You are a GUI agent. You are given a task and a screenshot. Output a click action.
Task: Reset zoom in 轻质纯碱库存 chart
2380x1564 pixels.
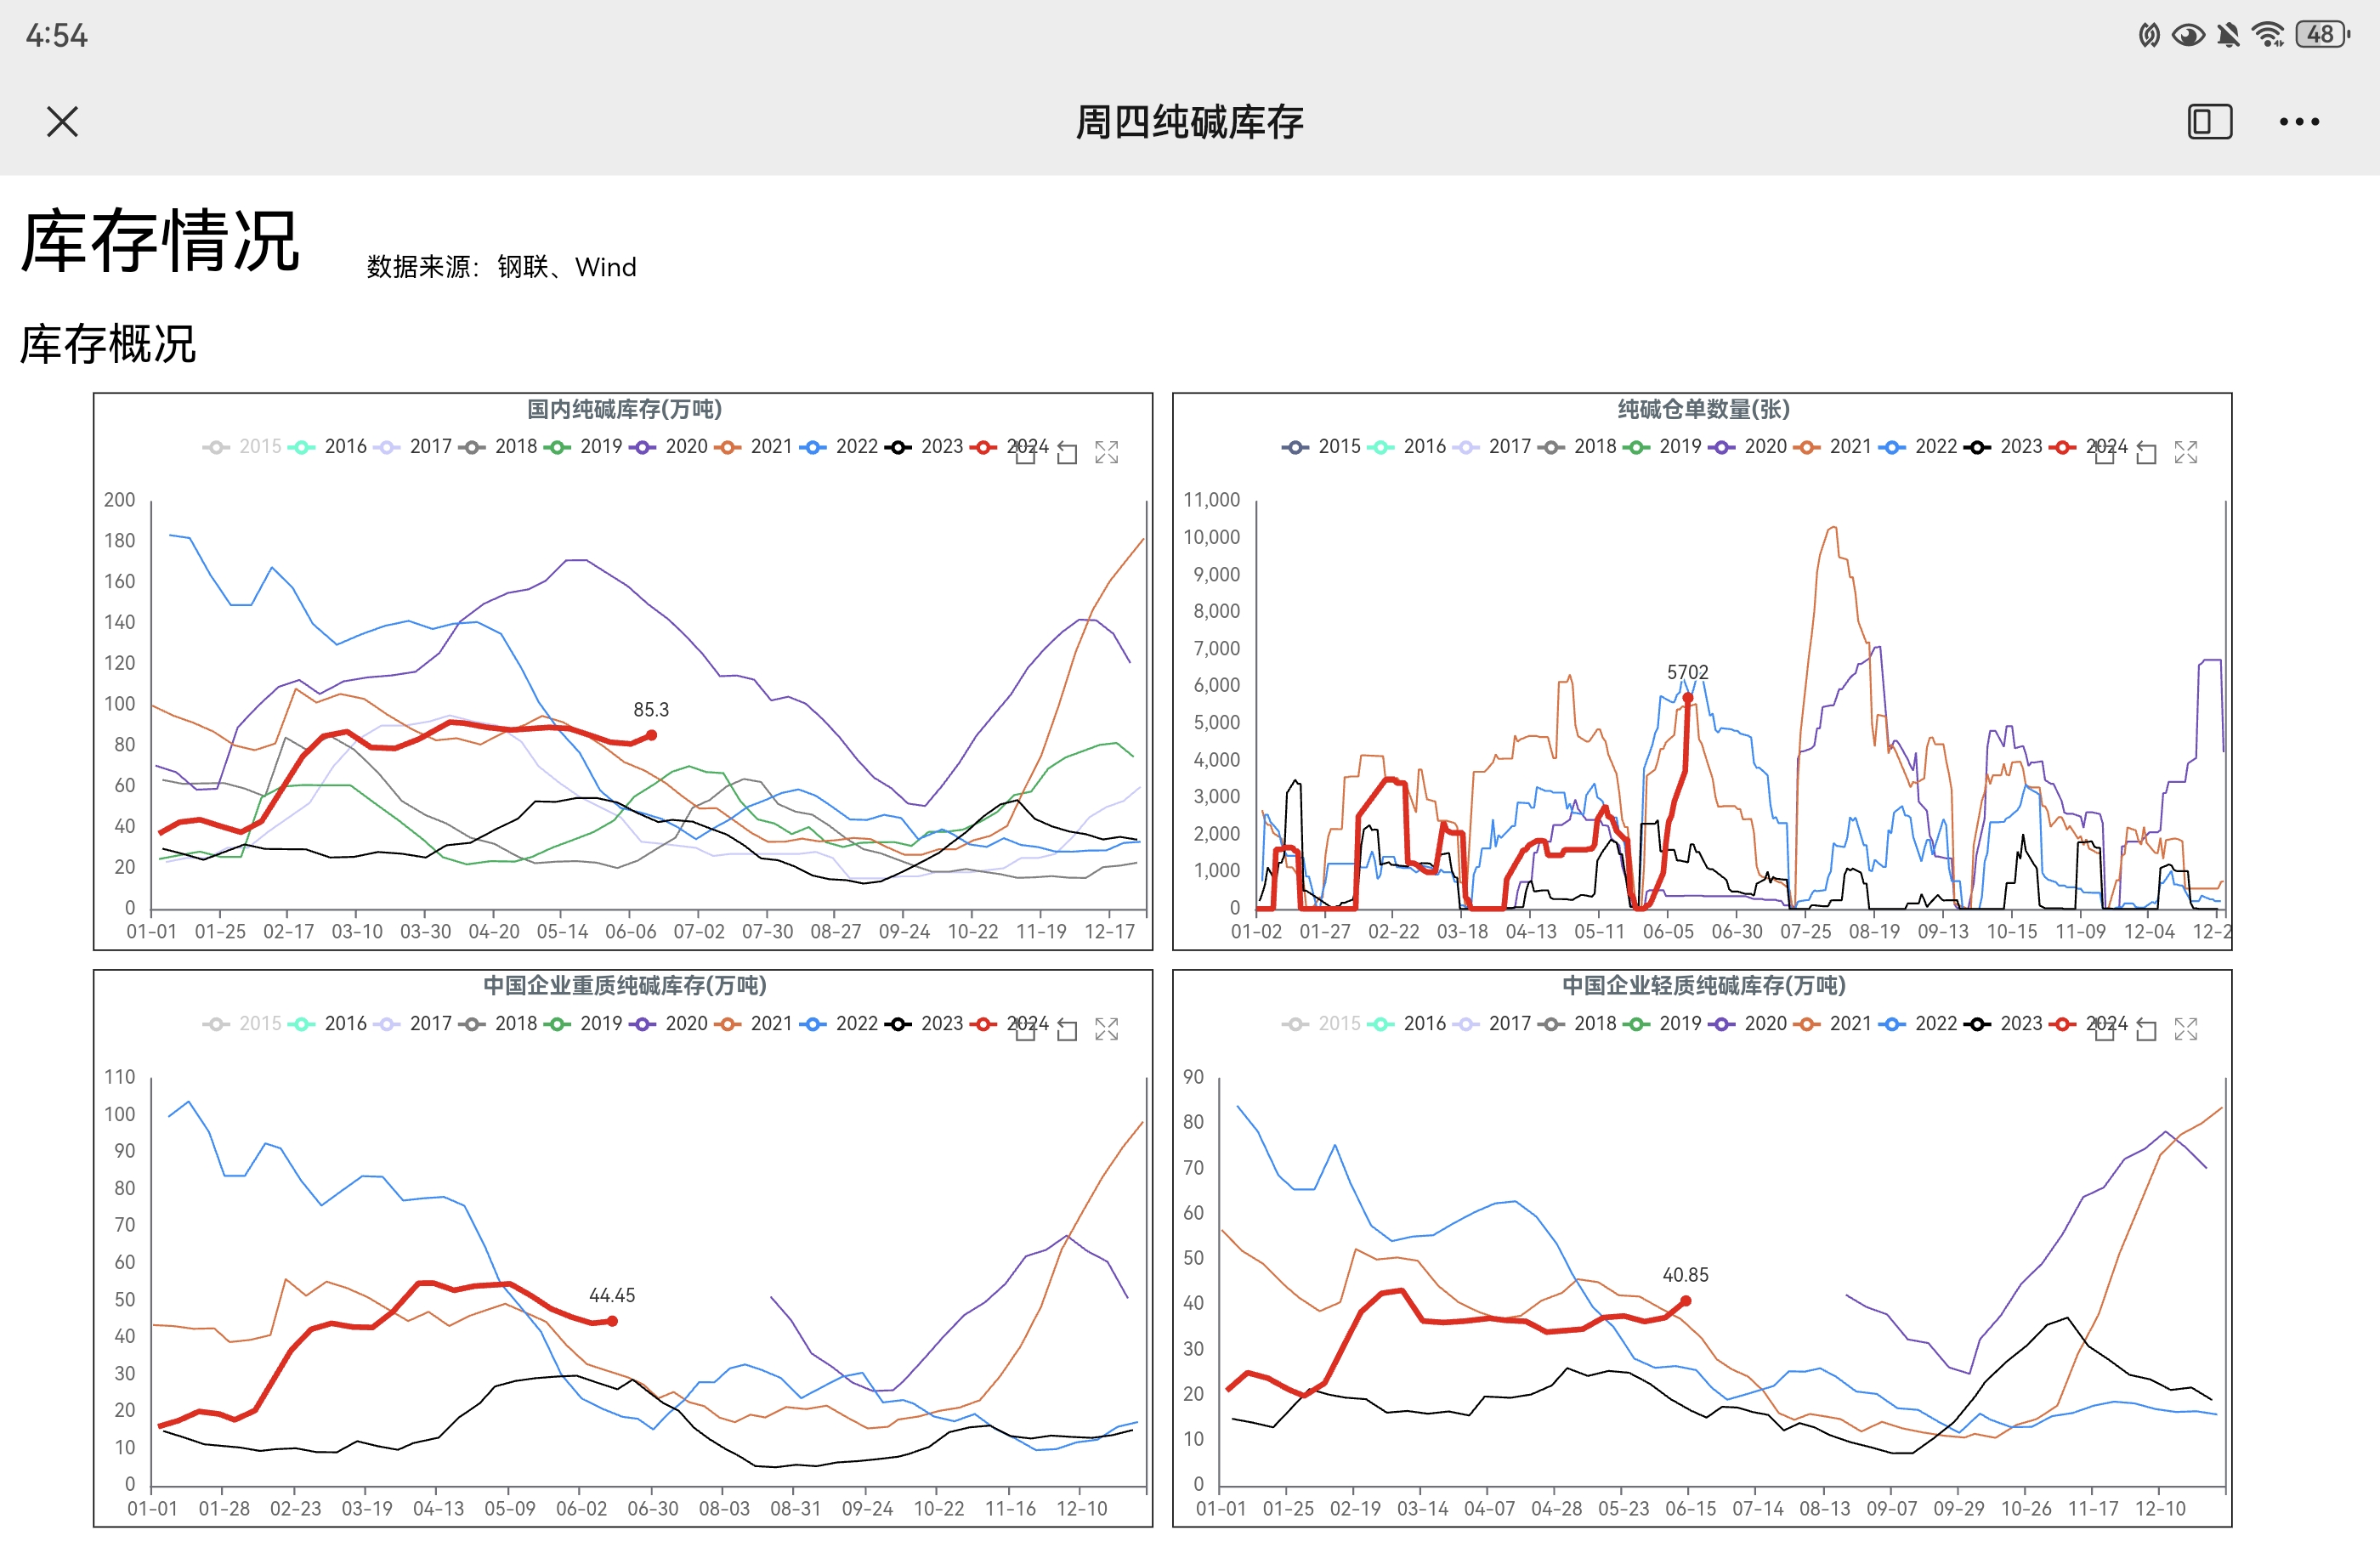(2145, 1029)
